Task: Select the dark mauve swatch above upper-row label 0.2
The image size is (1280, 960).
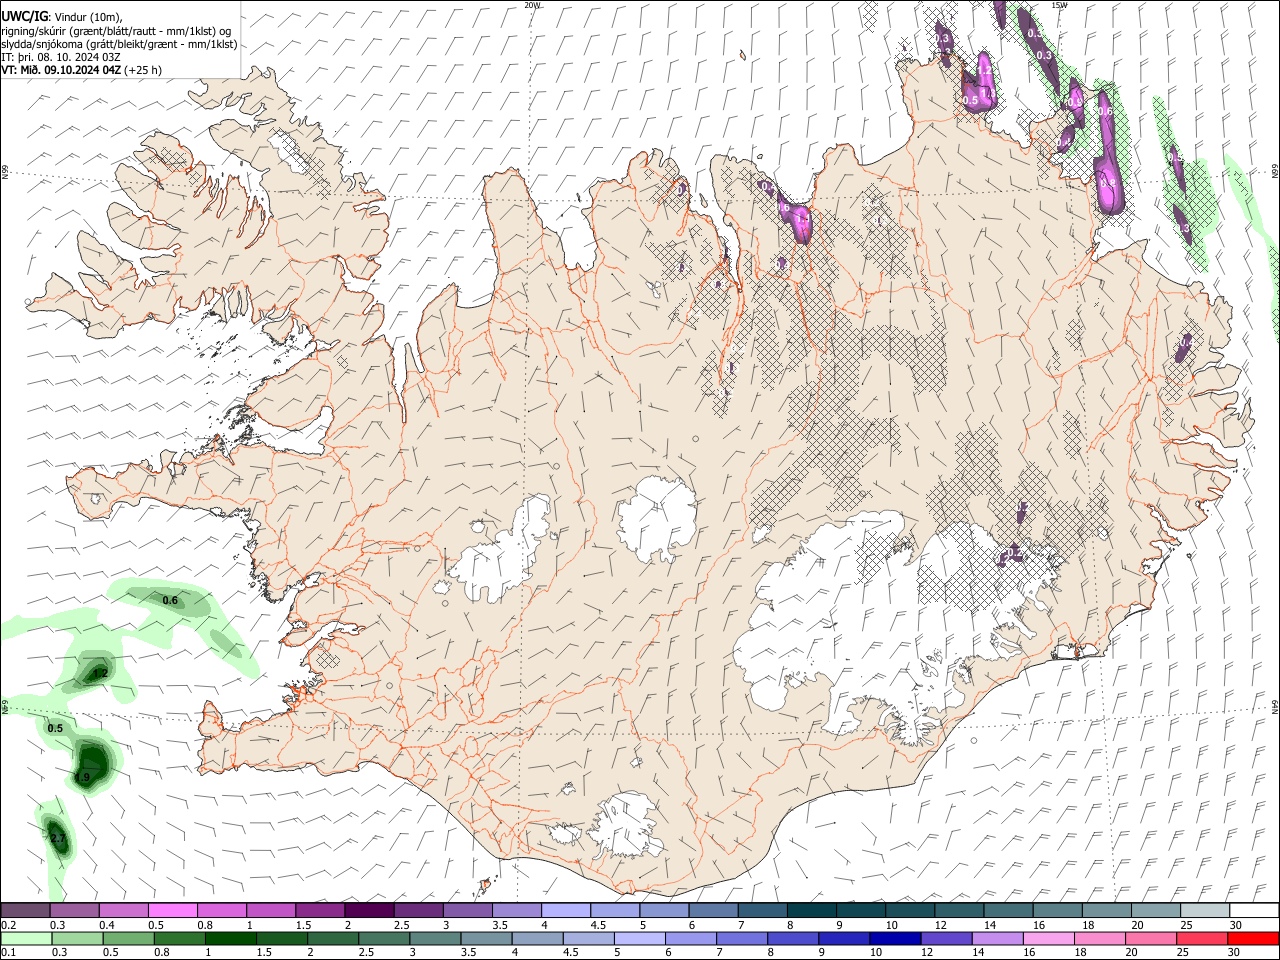Action: (25, 911)
